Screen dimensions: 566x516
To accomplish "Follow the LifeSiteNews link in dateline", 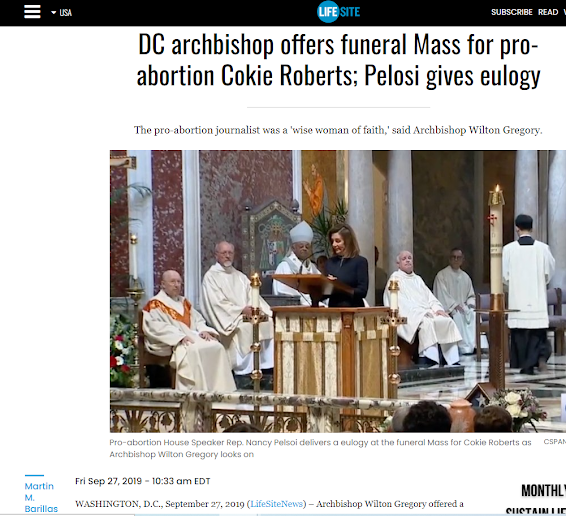I will [276, 504].
